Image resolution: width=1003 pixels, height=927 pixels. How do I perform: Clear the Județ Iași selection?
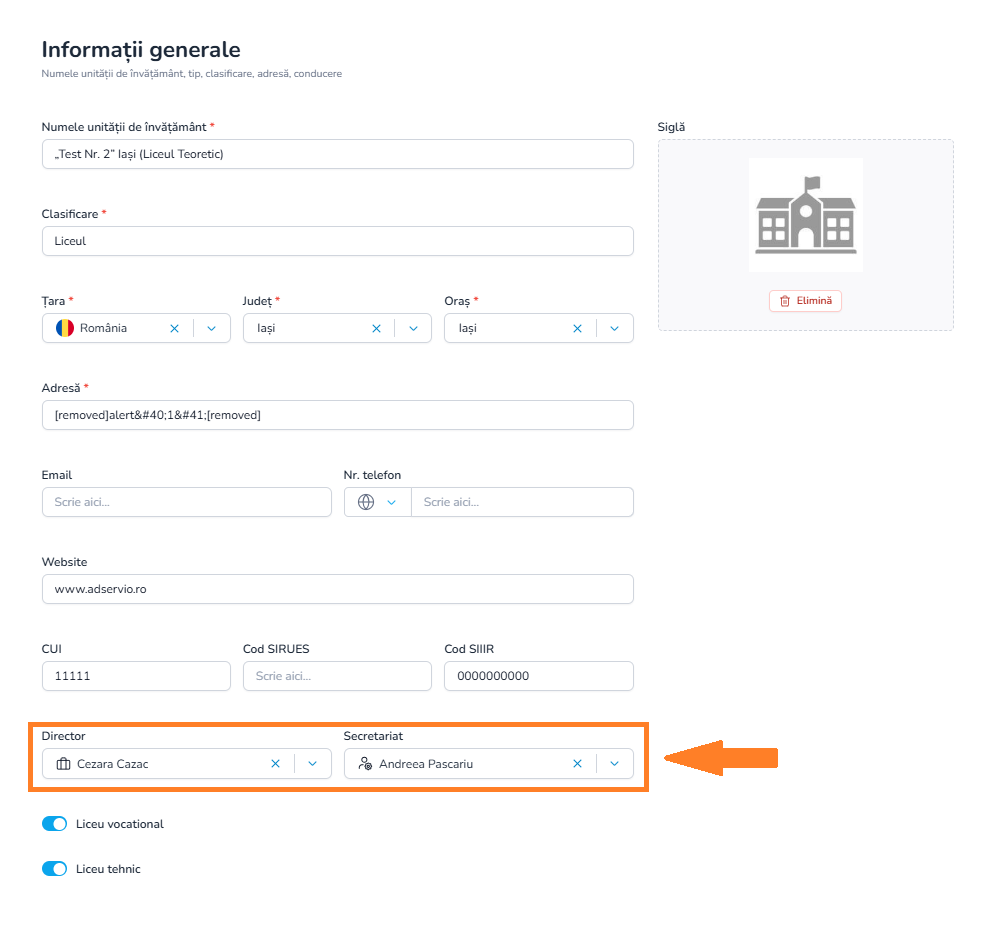tap(376, 328)
